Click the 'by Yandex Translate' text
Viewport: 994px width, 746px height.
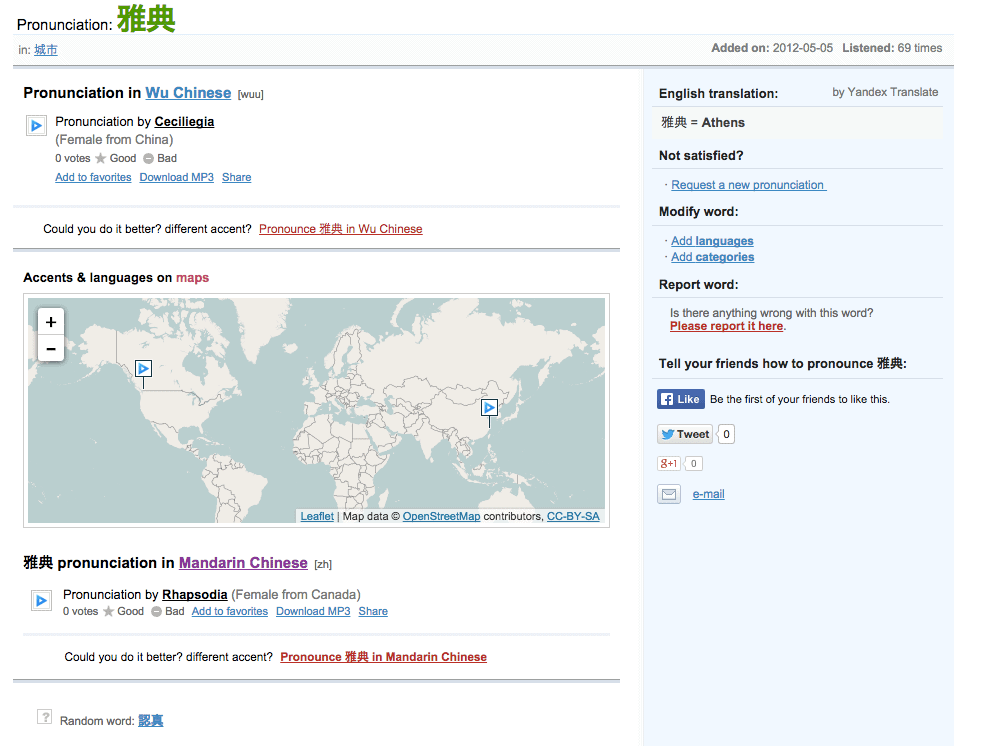885,92
